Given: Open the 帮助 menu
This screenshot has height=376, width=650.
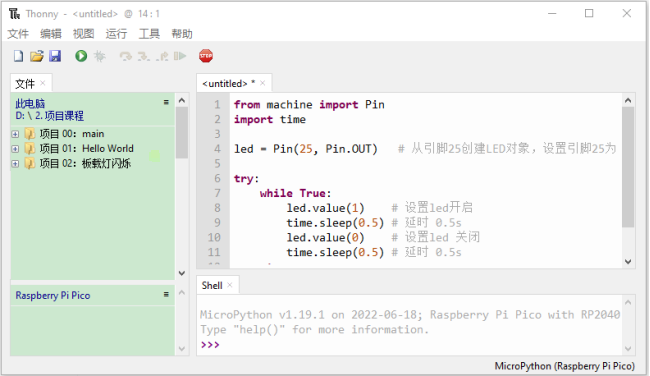Looking at the screenshot, I should [182, 34].
